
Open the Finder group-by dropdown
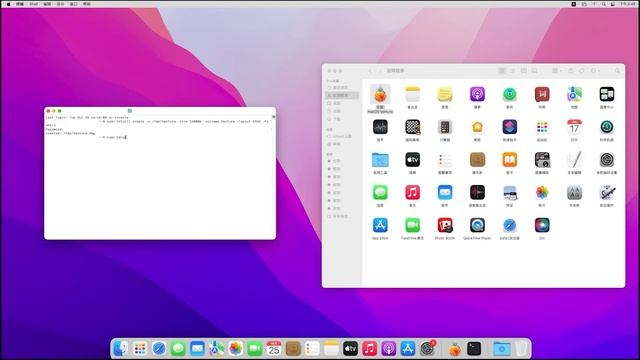(x=557, y=71)
